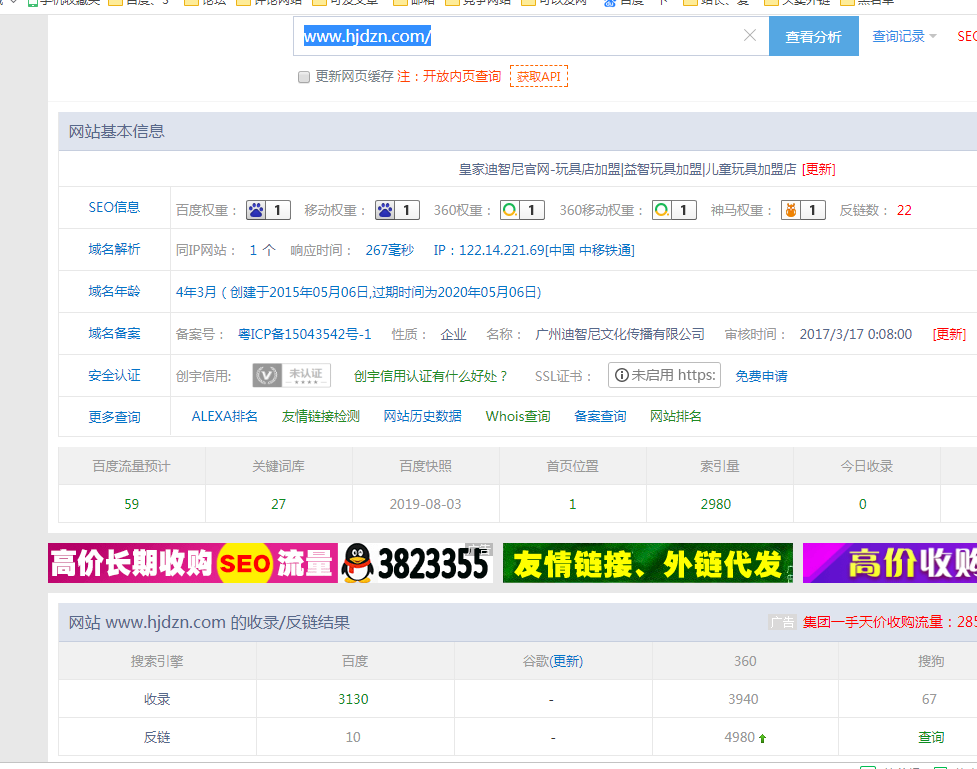Image resolution: width=977 pixels, height=769 pixels.
Task: Click the IP address 122.14.221.69 link
Action: 534,251
